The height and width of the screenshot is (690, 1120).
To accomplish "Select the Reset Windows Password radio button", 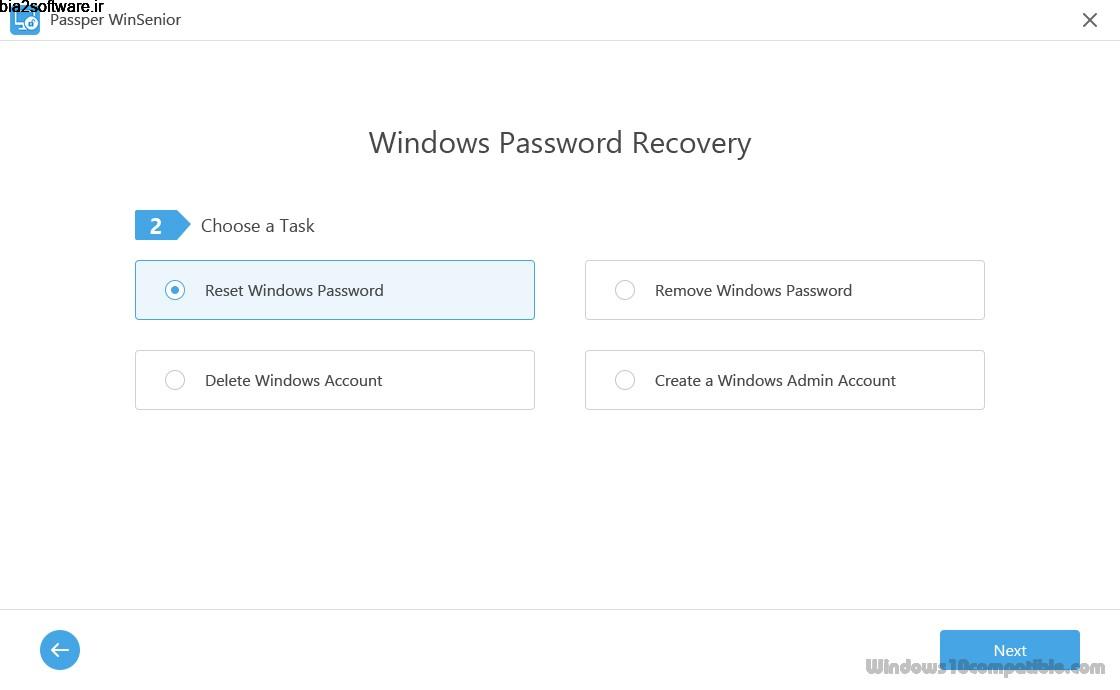I will pos(175,290).
